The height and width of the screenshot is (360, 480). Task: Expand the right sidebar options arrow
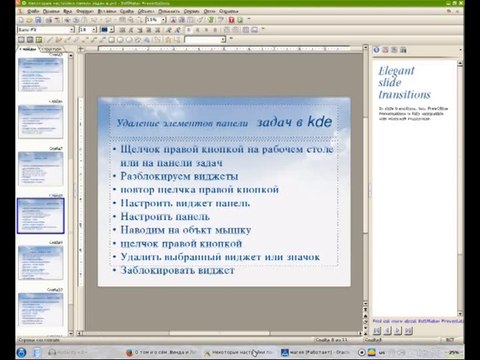point(460,50)
